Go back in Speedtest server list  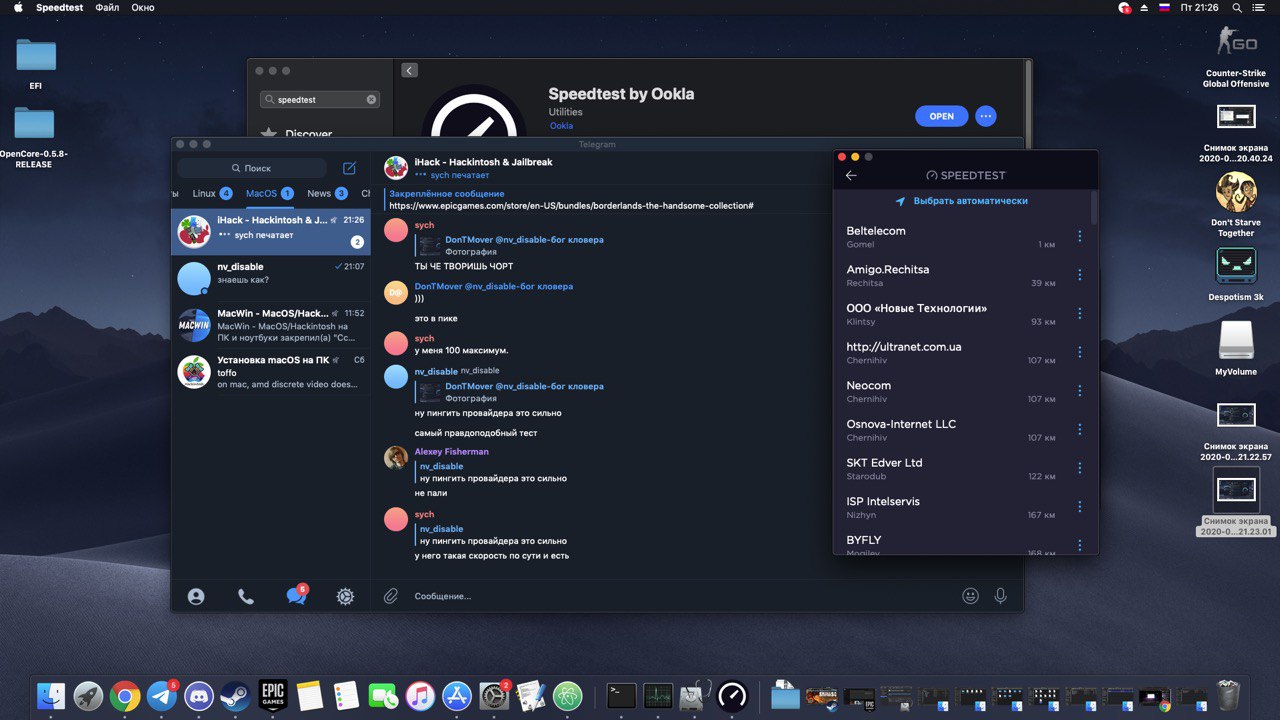pyautogui.click(x=851, y=175)
